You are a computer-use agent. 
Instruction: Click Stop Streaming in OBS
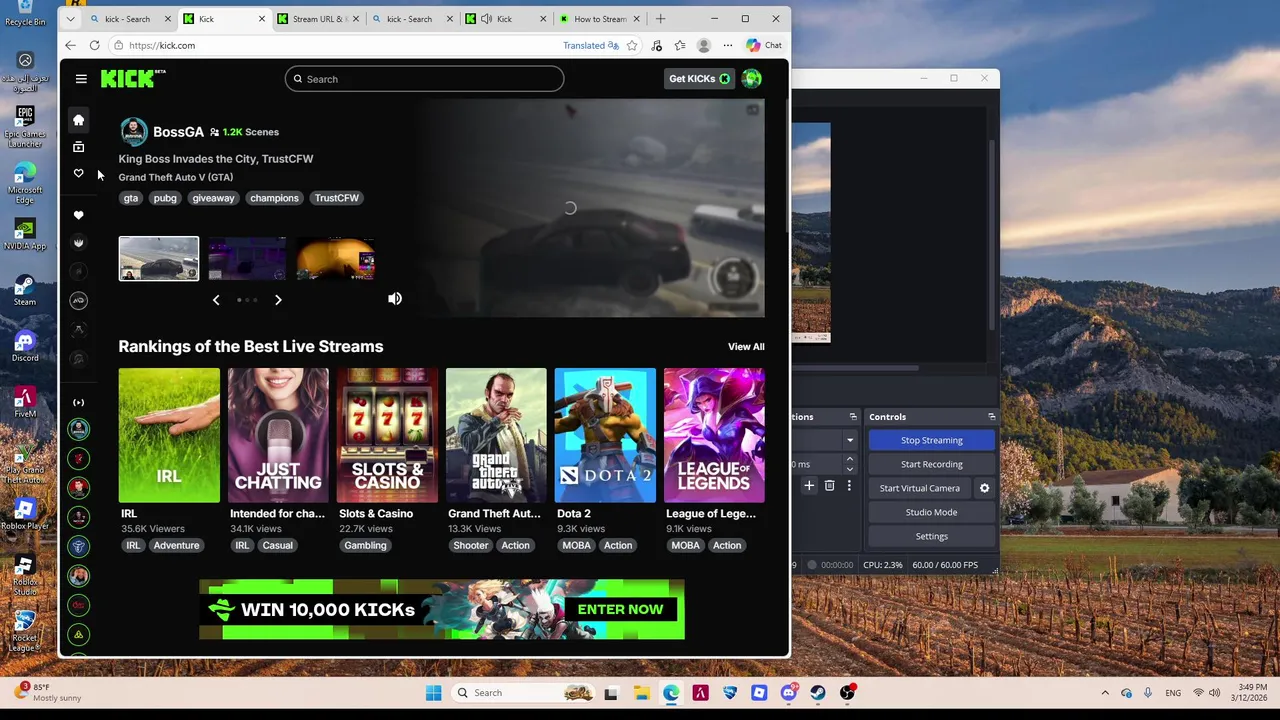point(931,441)
